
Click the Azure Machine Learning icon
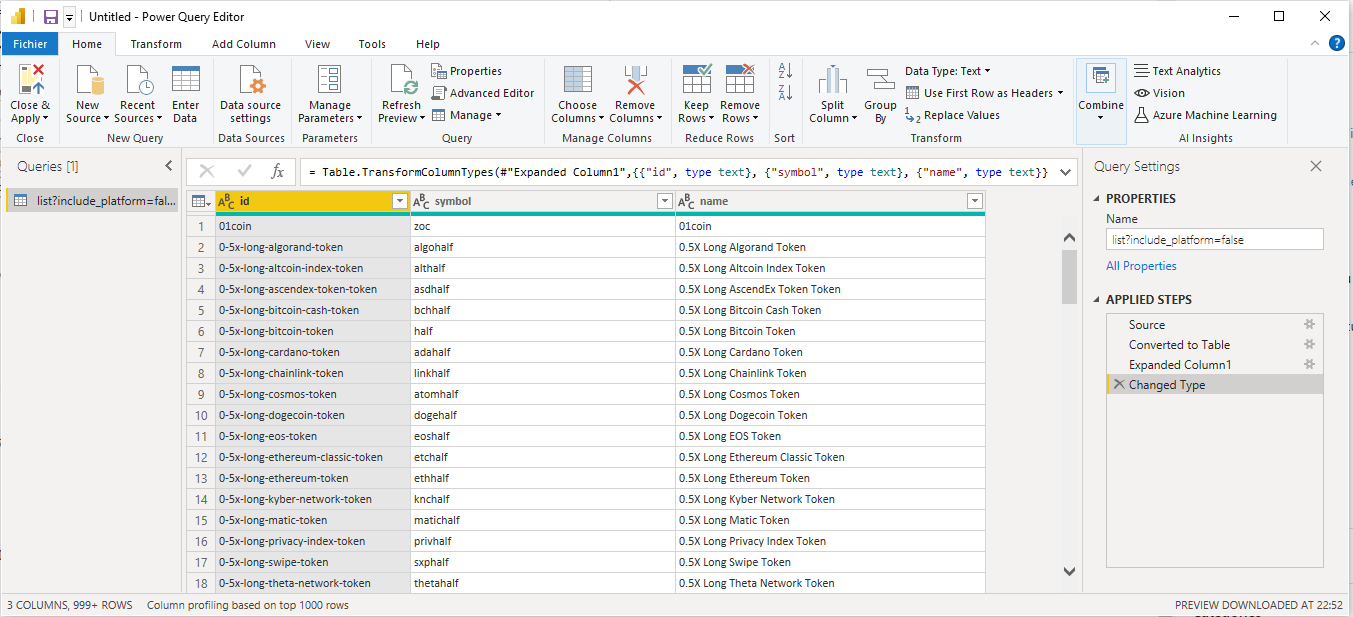point(1143,115)
